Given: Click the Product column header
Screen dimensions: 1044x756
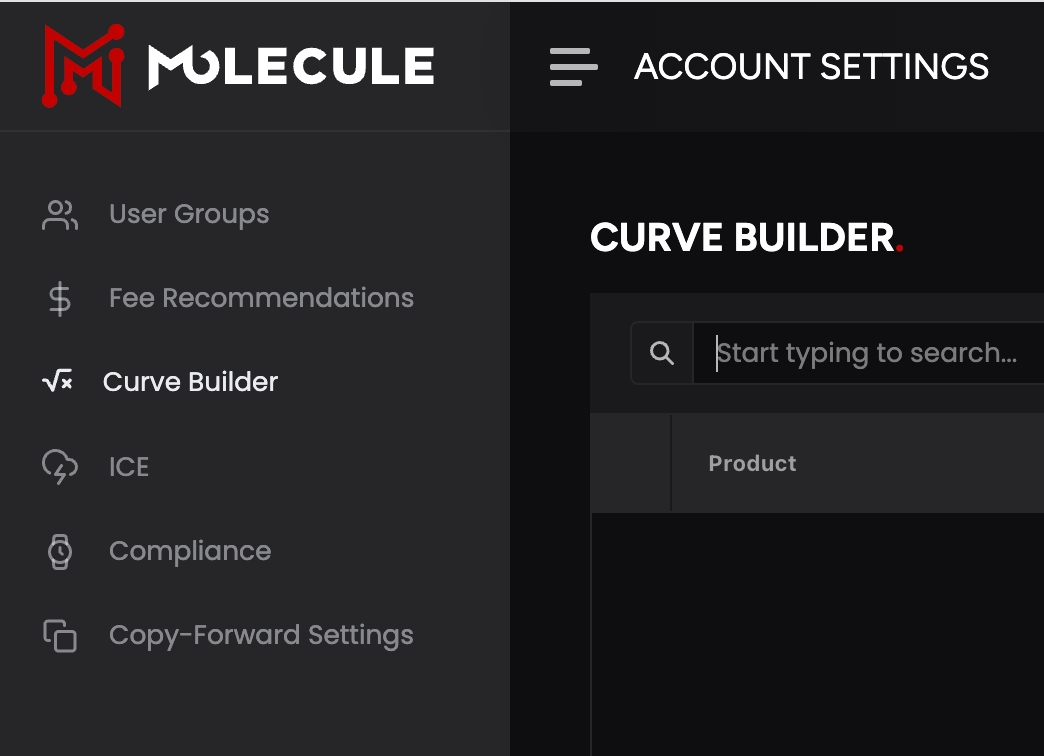Looking at the screenshot, I should pos(752,463).
